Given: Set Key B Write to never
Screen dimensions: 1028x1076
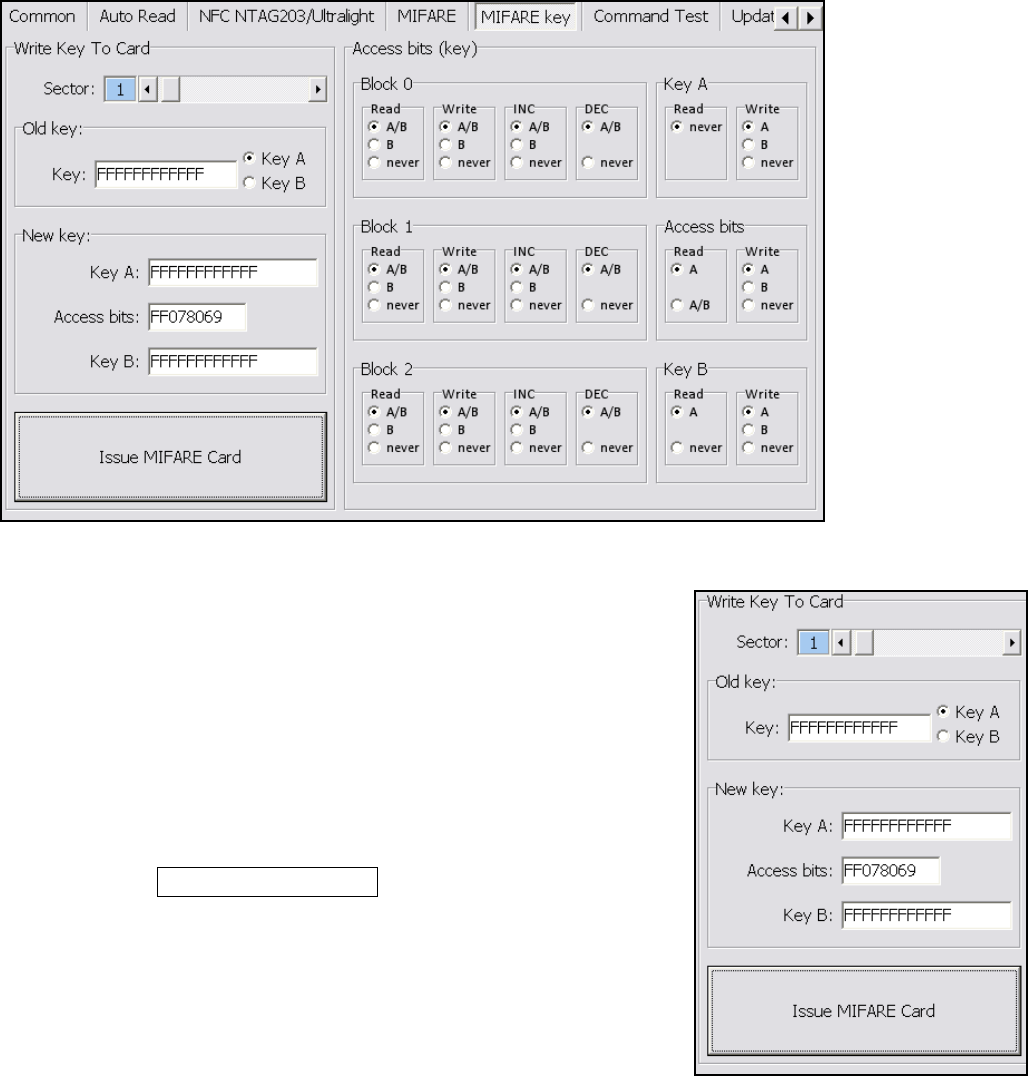Looking at the screenshot, I should 769,448.
